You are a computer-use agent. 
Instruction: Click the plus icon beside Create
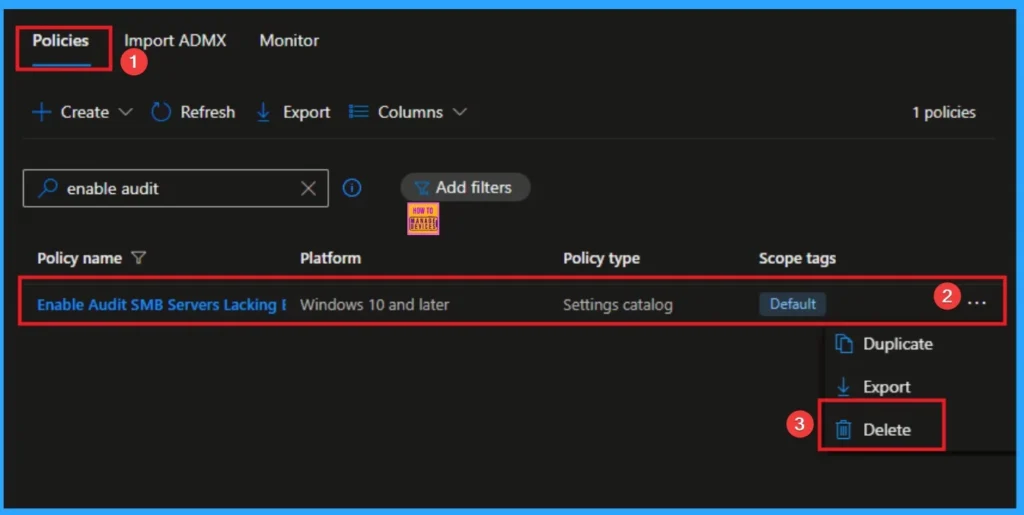(x=41, y=112)
